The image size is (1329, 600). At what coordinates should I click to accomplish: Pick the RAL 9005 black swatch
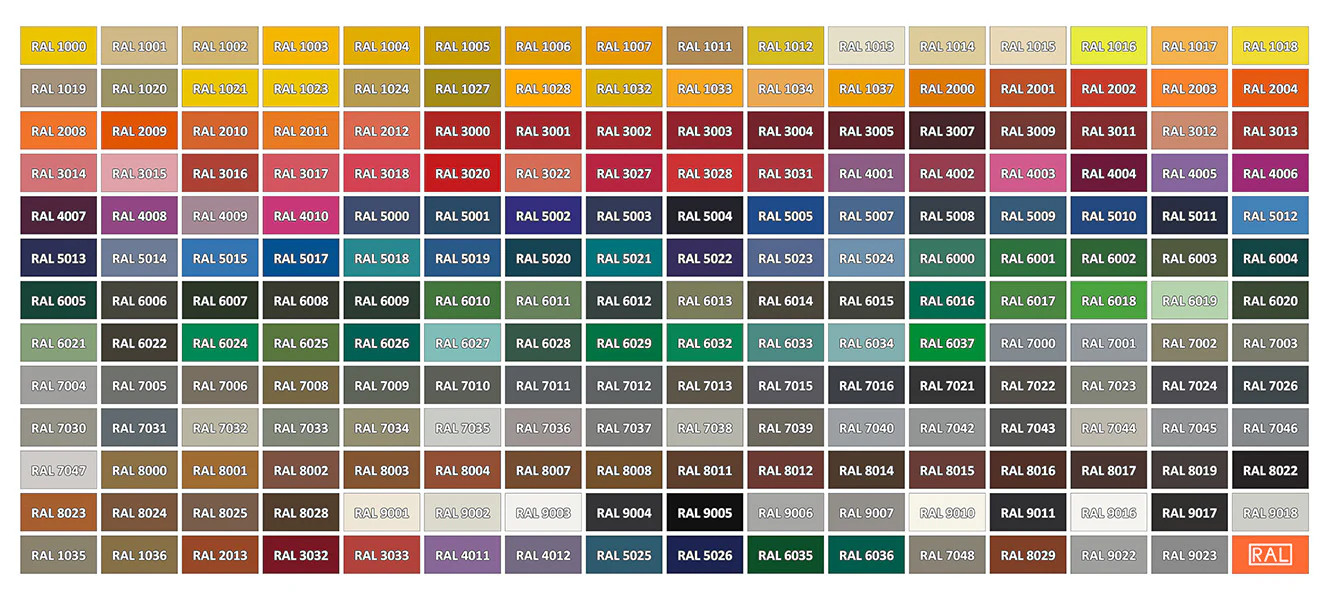tap(704, 512)
